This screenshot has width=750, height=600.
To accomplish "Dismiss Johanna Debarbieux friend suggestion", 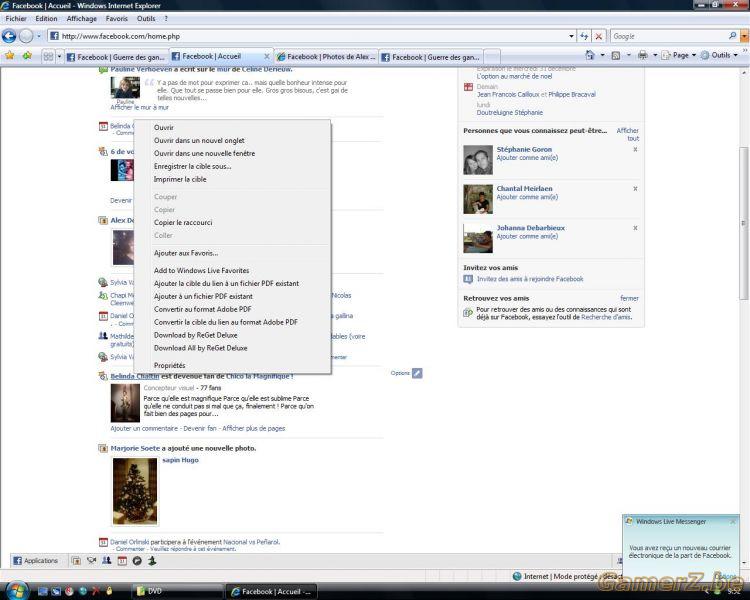I will point(635,228).
